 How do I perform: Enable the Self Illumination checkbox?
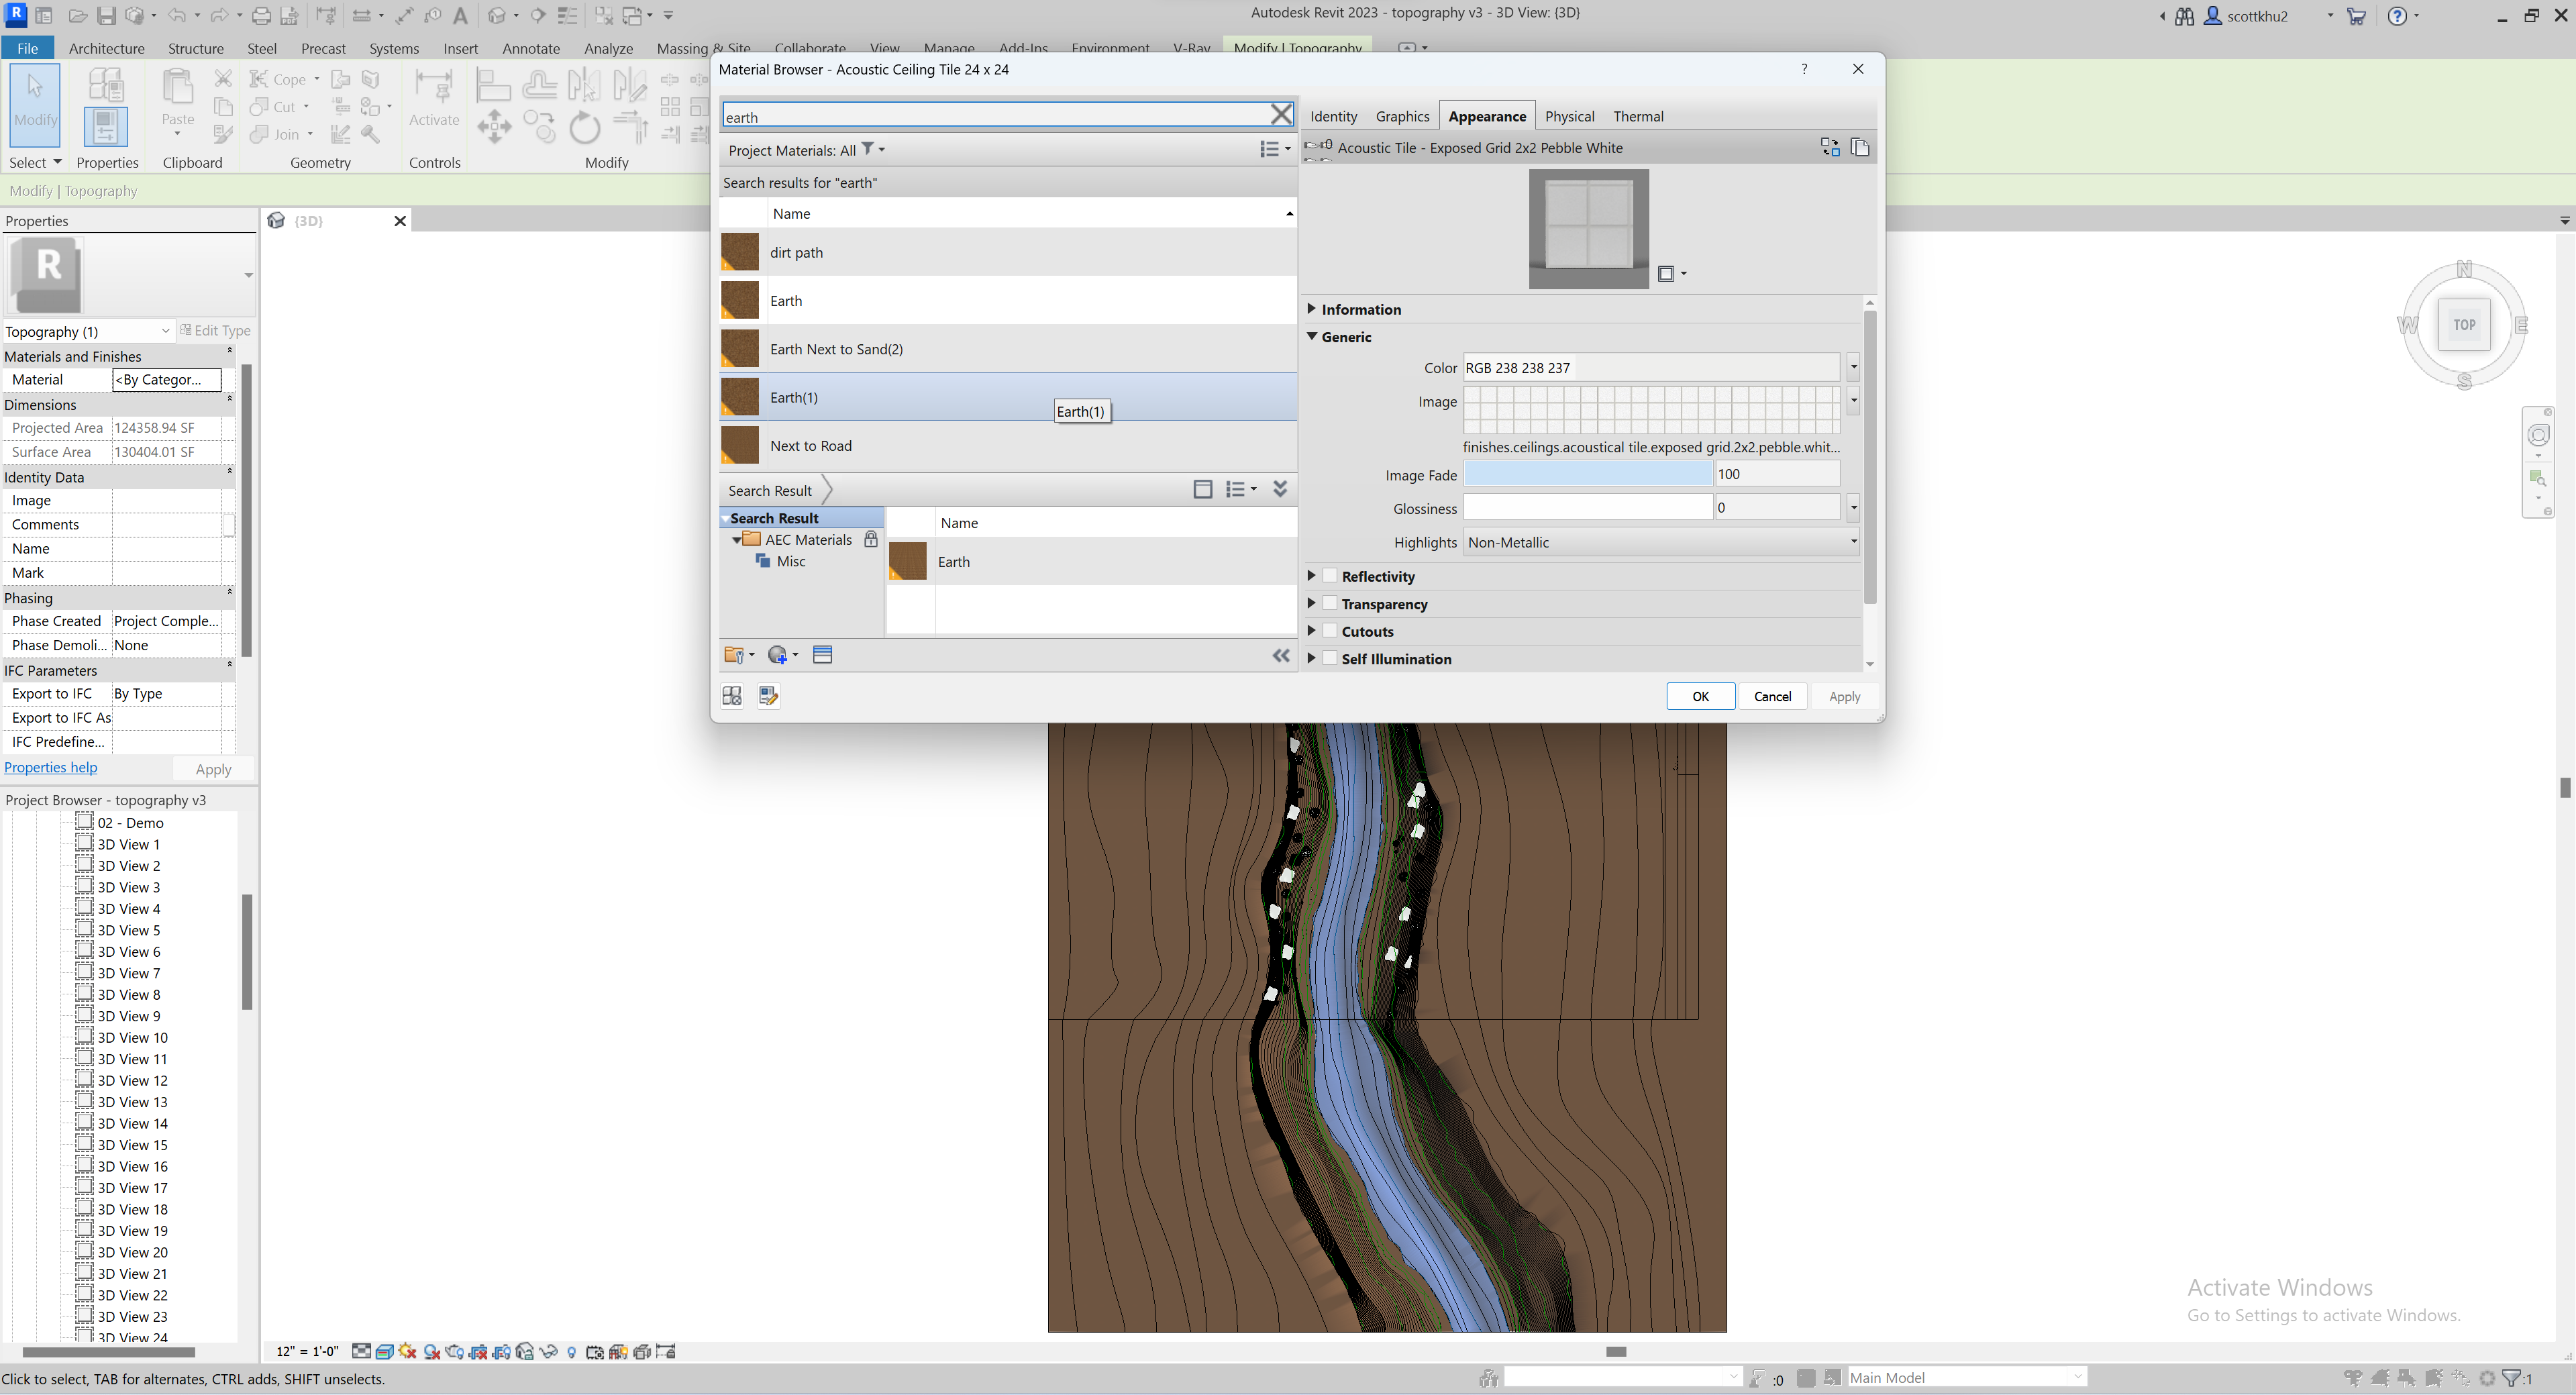[1330, 658]
